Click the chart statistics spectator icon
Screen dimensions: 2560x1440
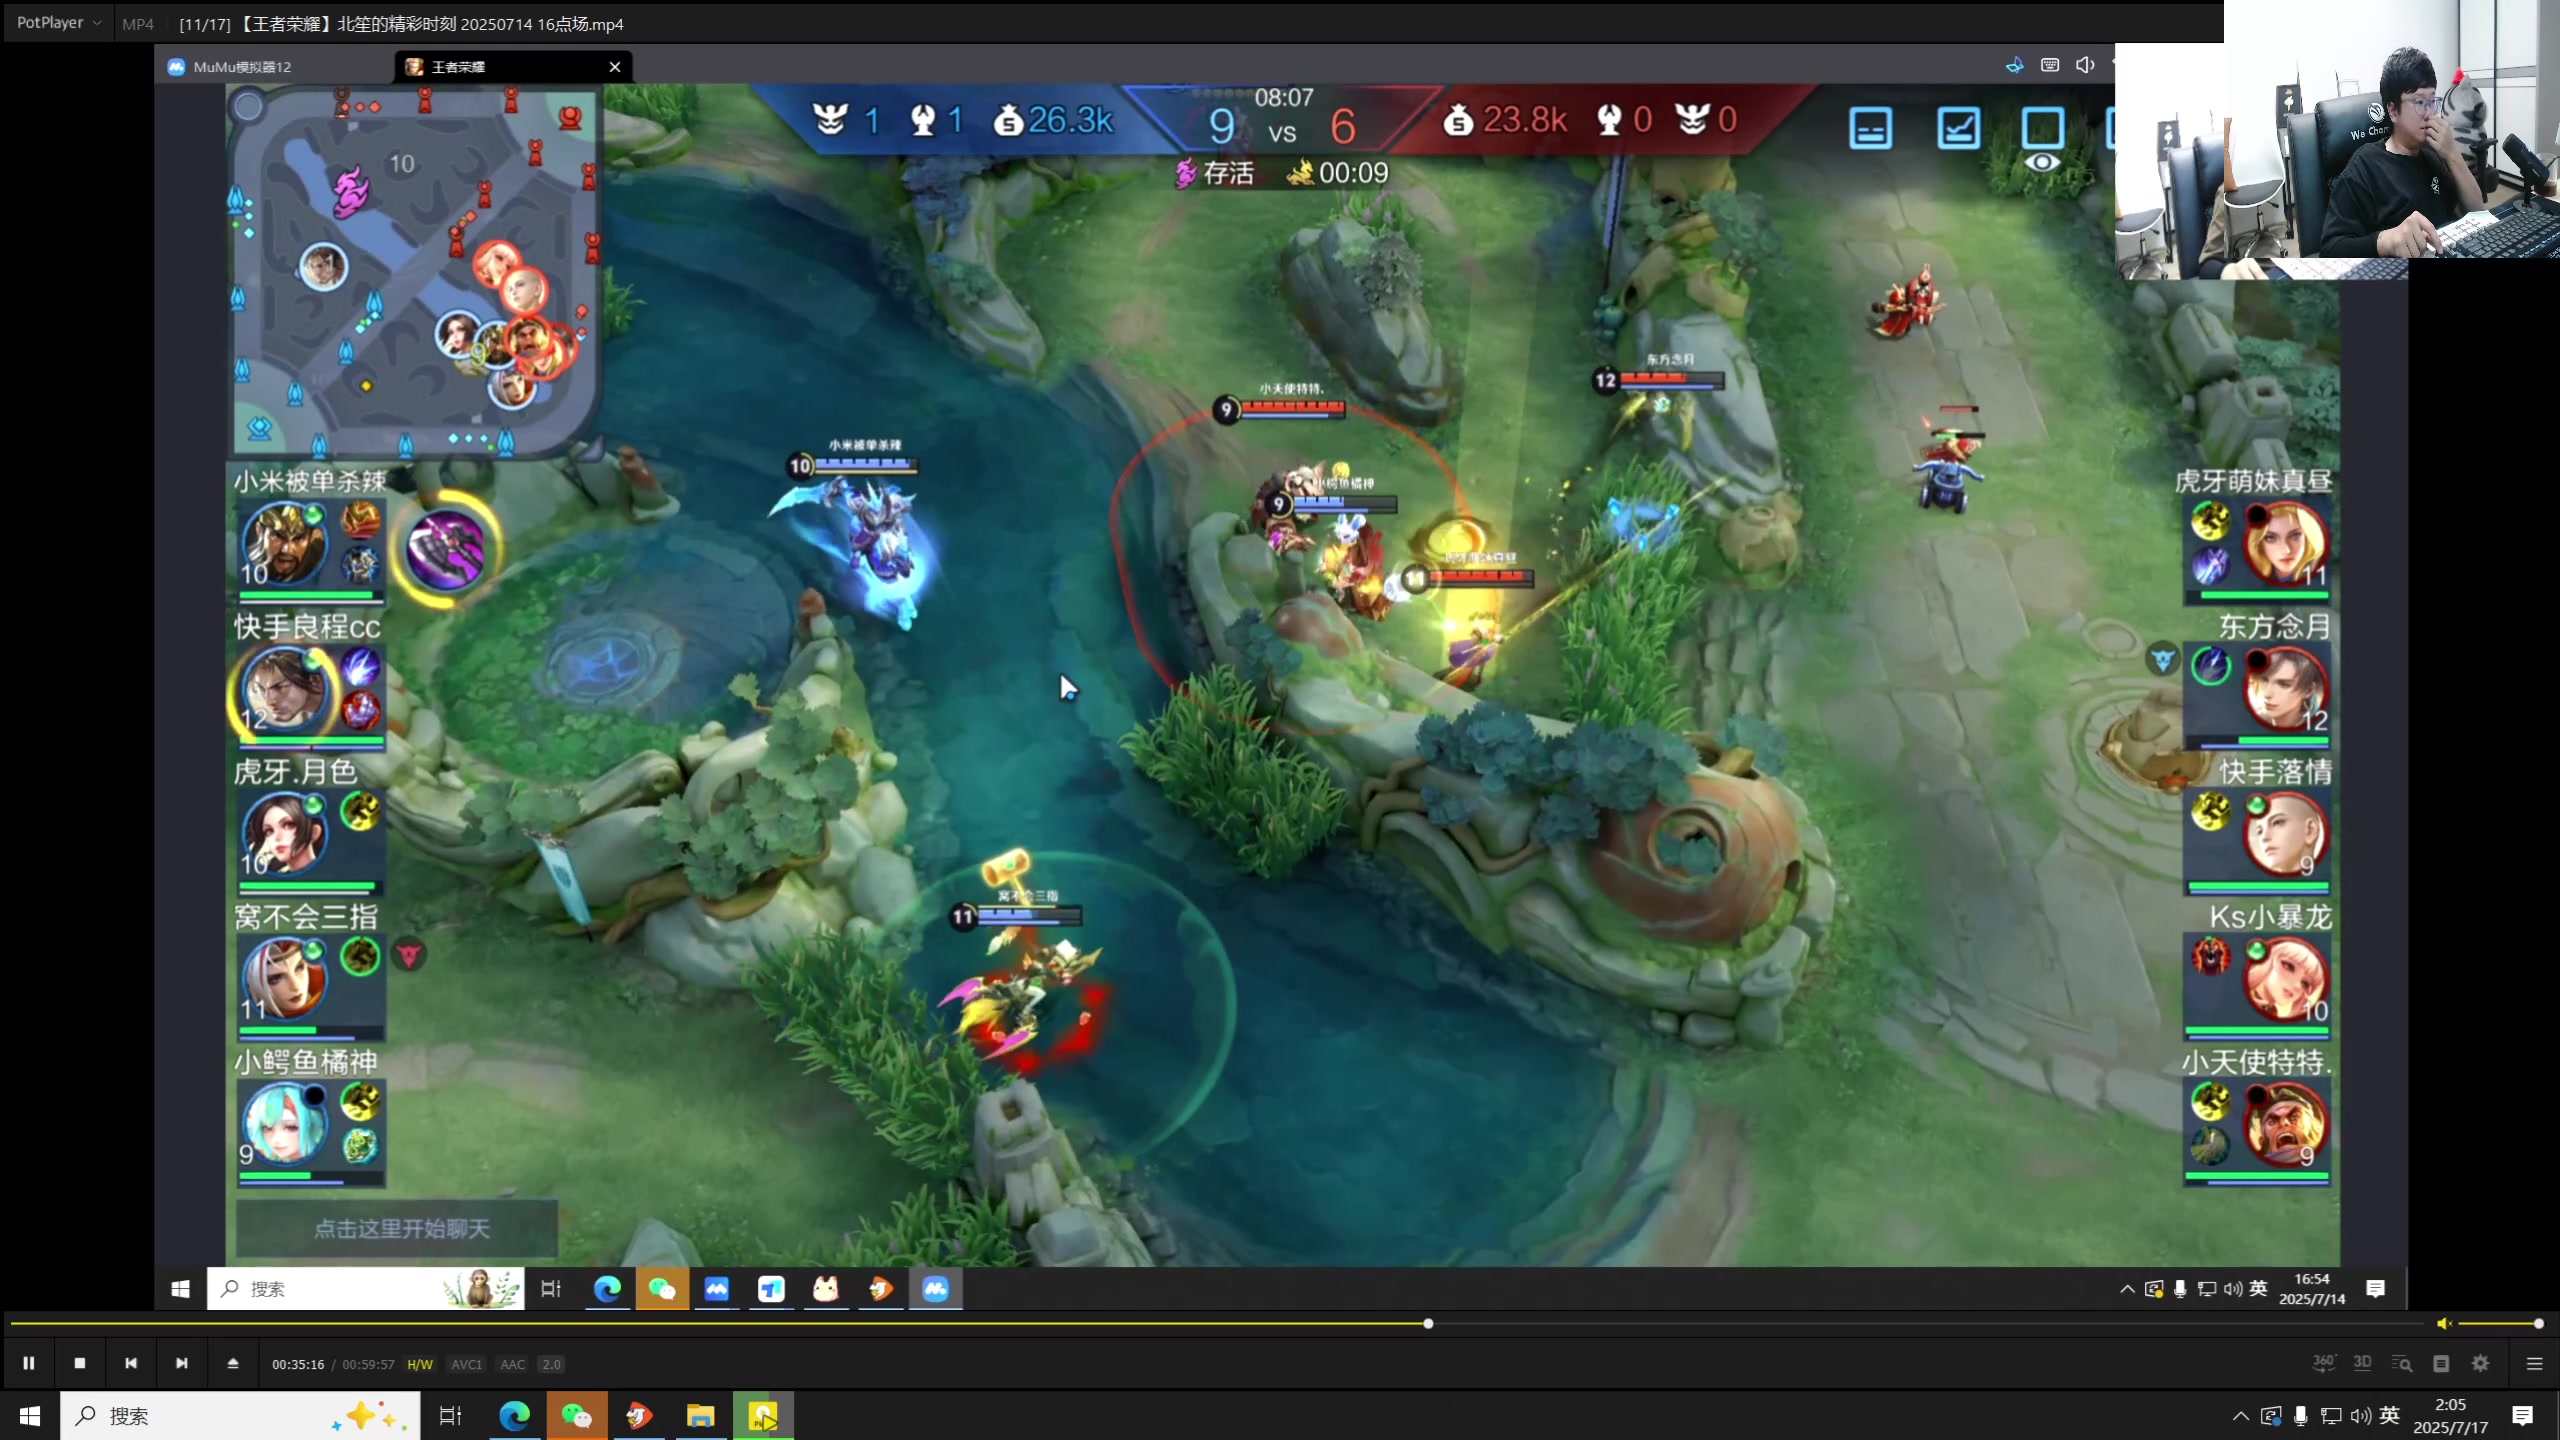1958,128
